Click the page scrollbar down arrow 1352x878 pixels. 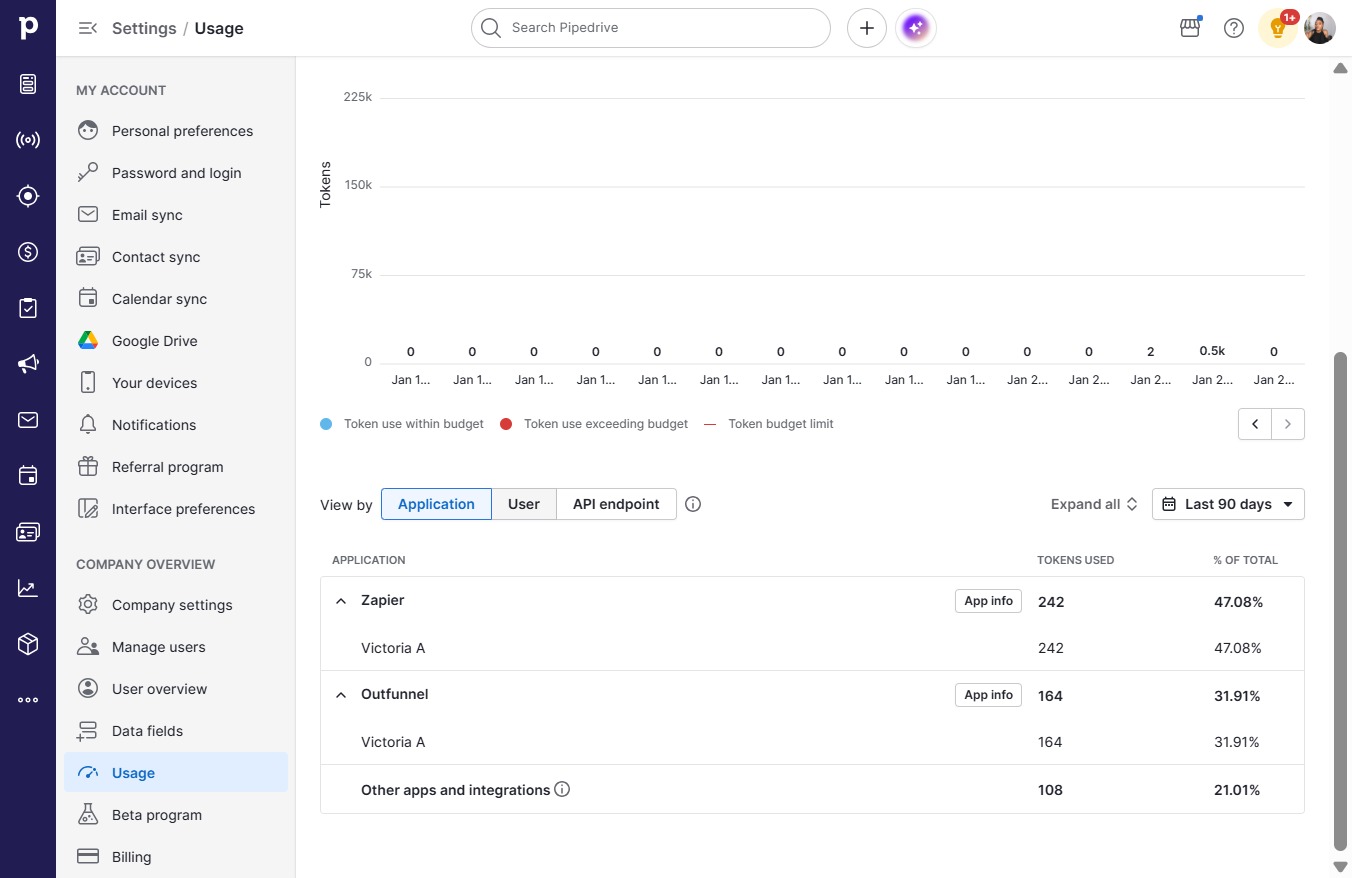(1341, 866)
